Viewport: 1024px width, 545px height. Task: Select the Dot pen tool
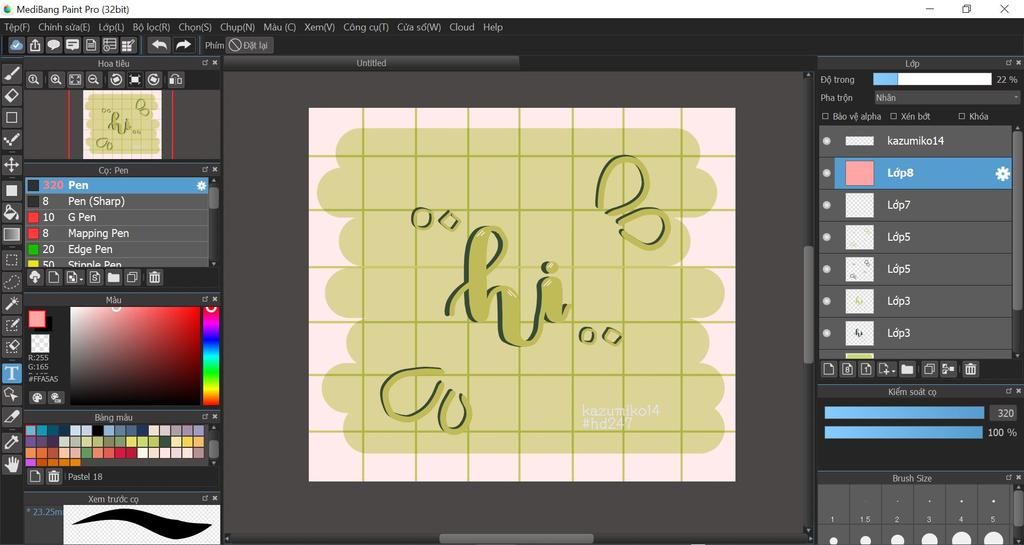click(12, 140)
